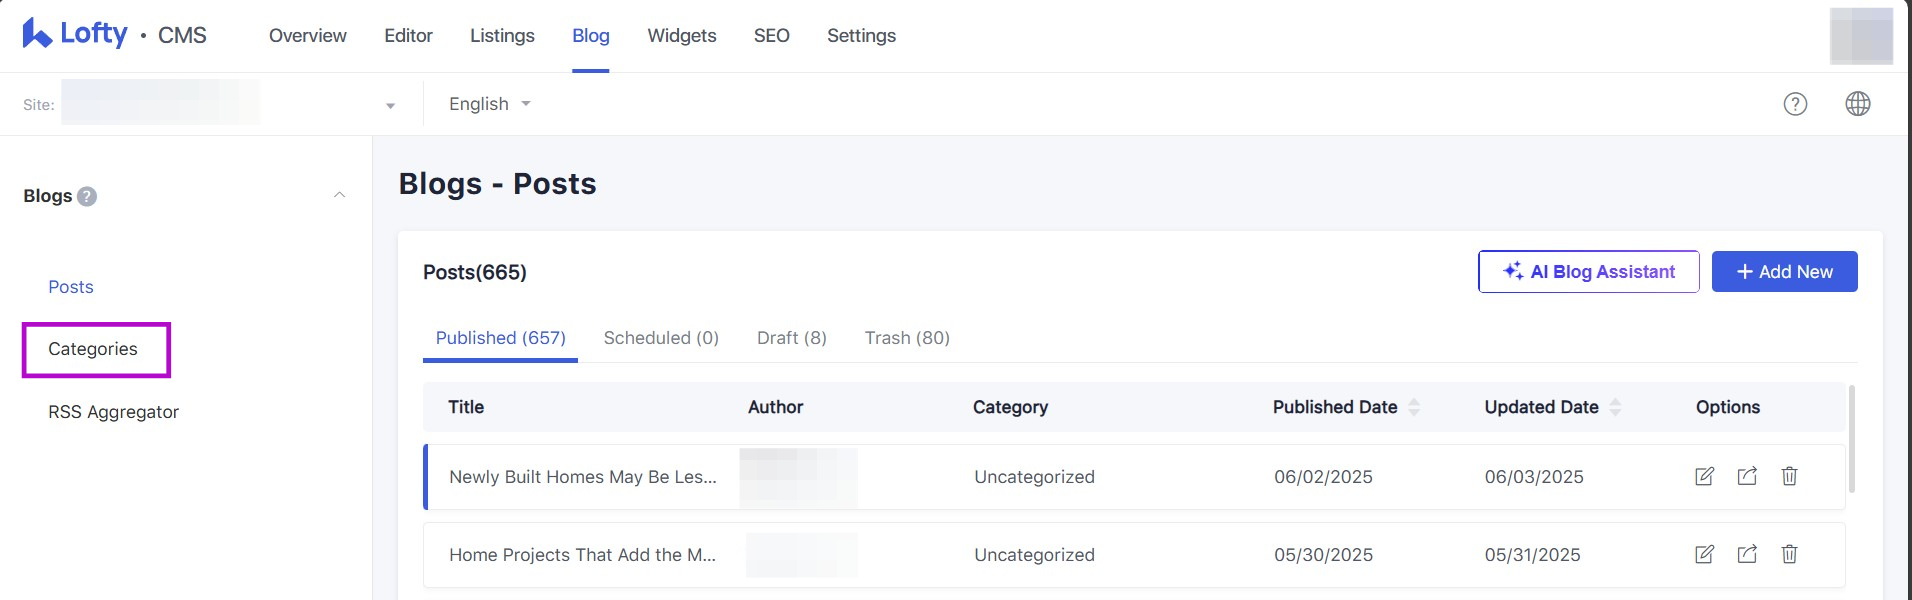Click the share icon for Newly Built Homes post
1912x600 pixels.
[x=1747, y=476]
